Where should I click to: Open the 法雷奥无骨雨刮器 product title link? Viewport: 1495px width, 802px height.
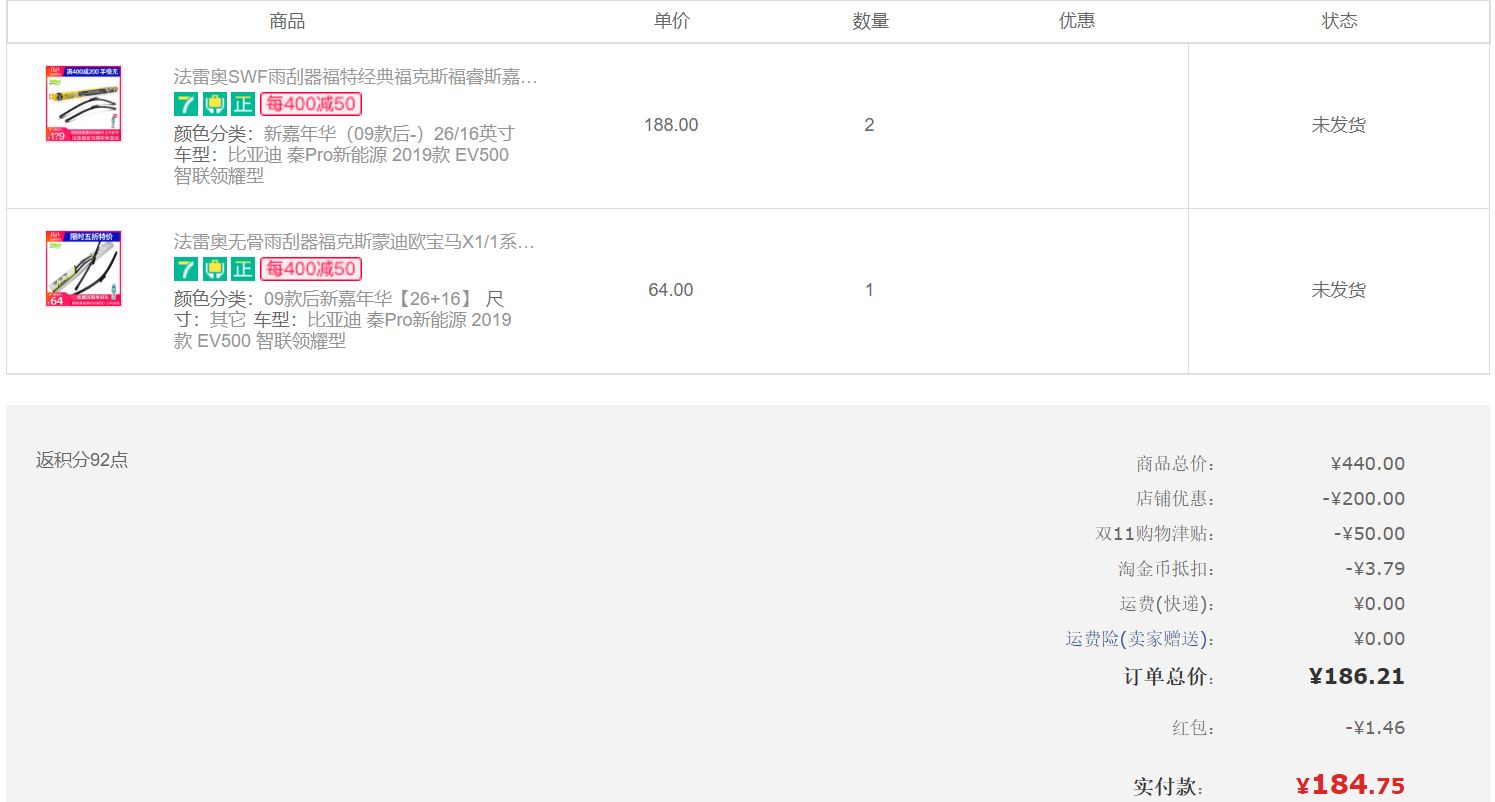354,241
